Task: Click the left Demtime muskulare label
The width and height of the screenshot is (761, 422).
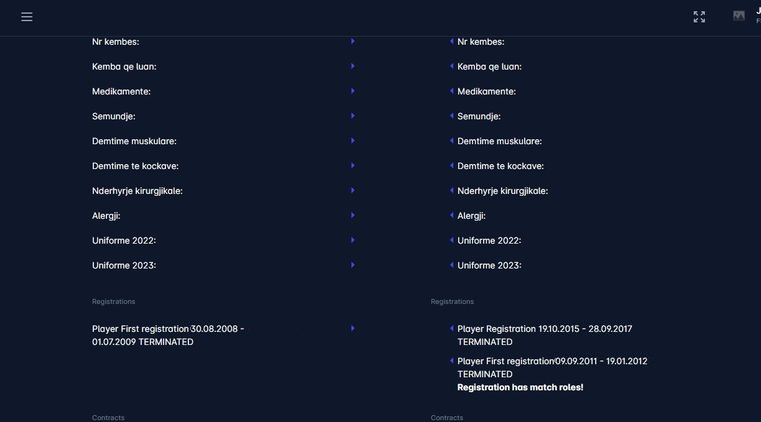Action: [x=134, y=141]
